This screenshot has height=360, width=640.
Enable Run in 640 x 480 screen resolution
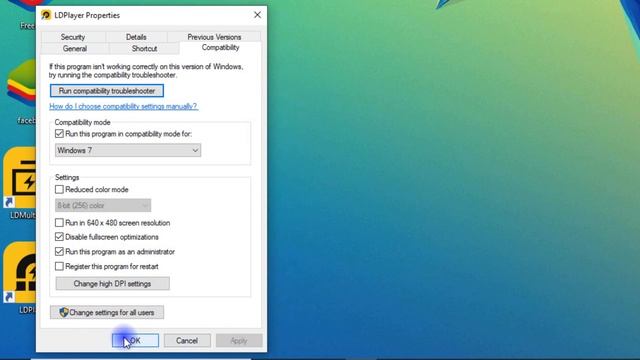coord(59,223)
